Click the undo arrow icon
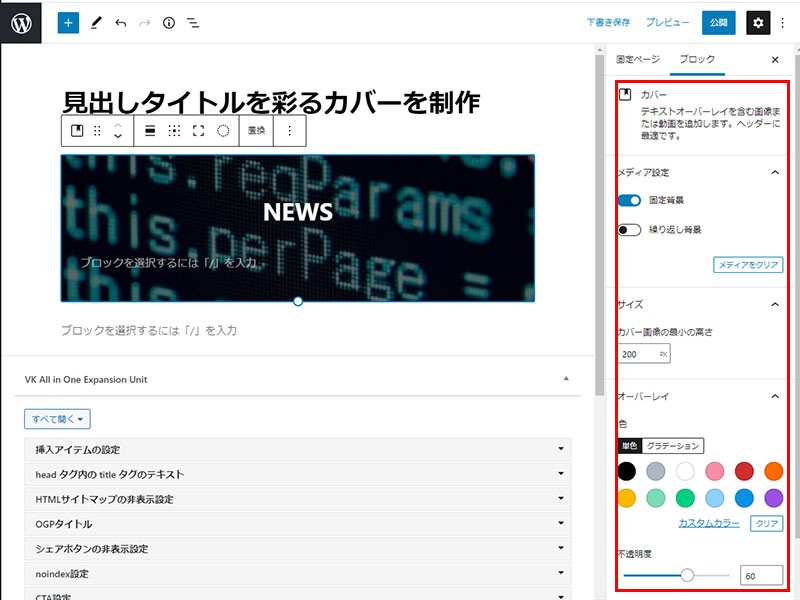 tap(120, 22)
